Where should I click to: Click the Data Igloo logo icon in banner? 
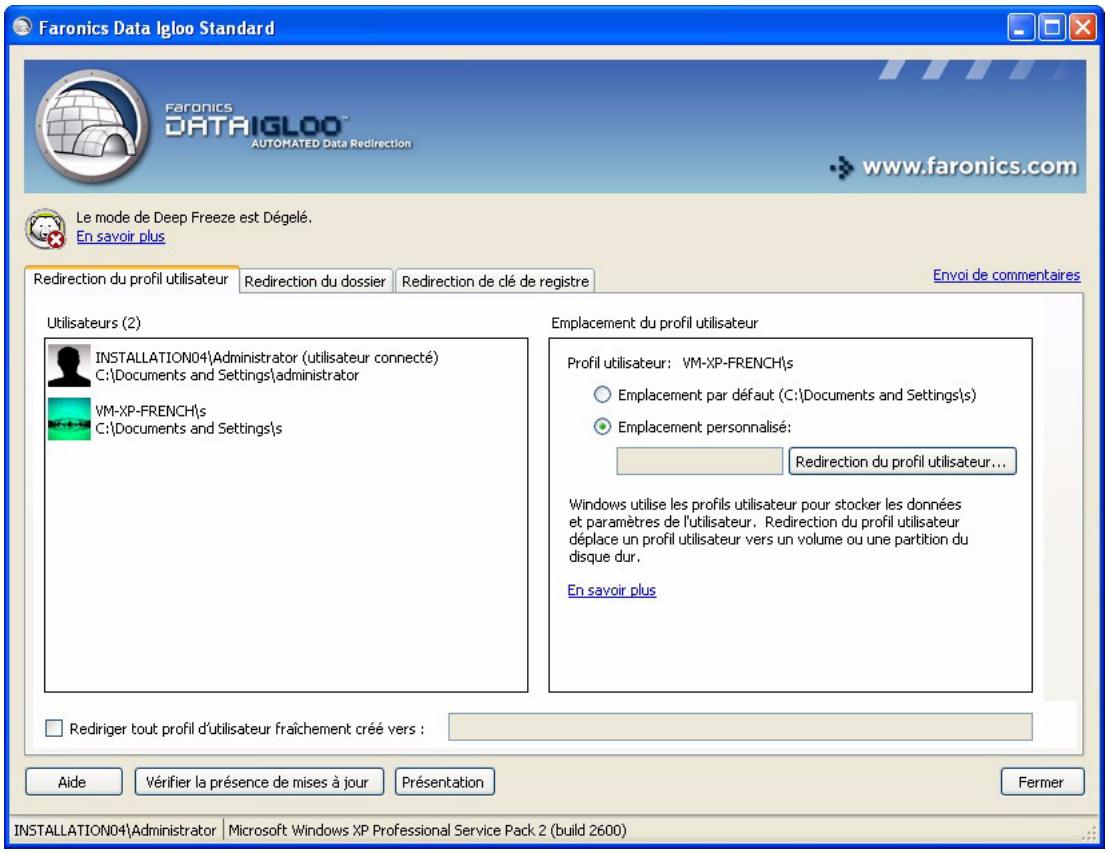[93, 127]
